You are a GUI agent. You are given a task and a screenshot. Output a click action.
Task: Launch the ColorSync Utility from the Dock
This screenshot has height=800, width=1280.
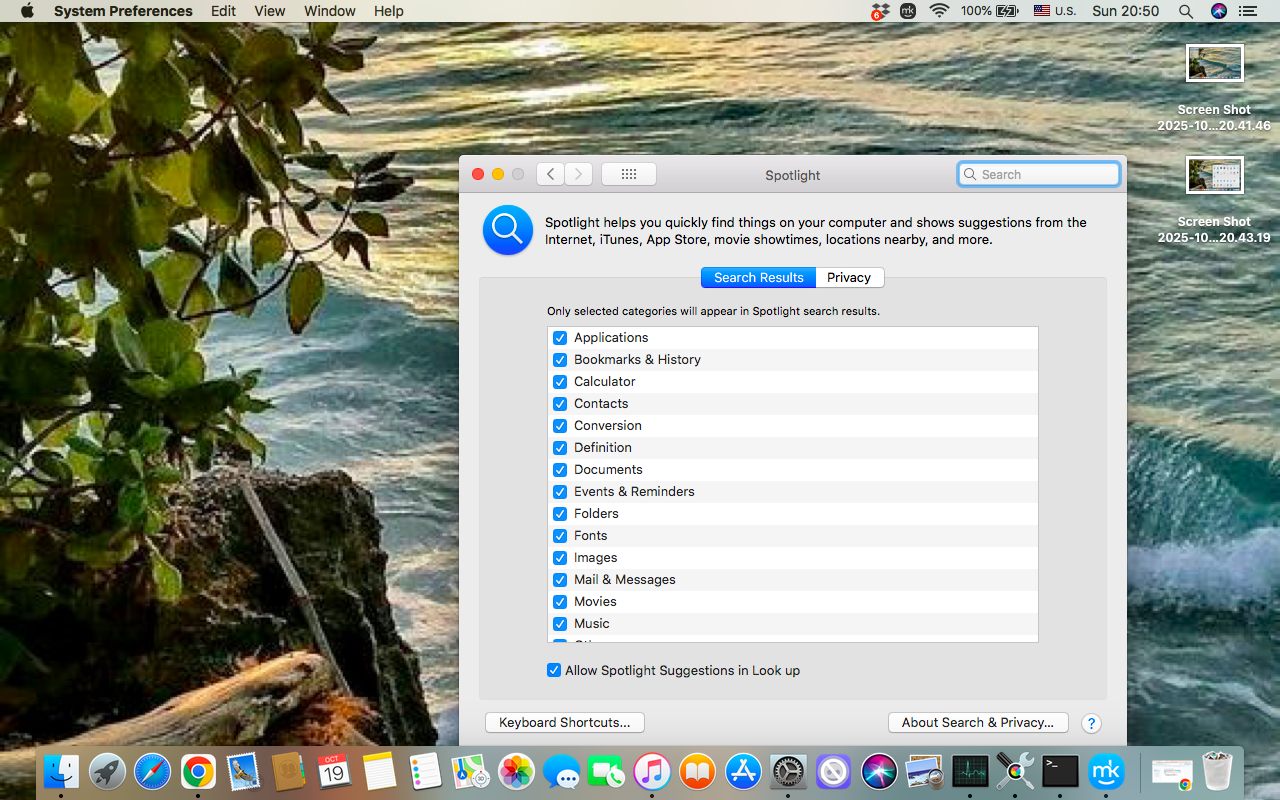pos(1015,771)
